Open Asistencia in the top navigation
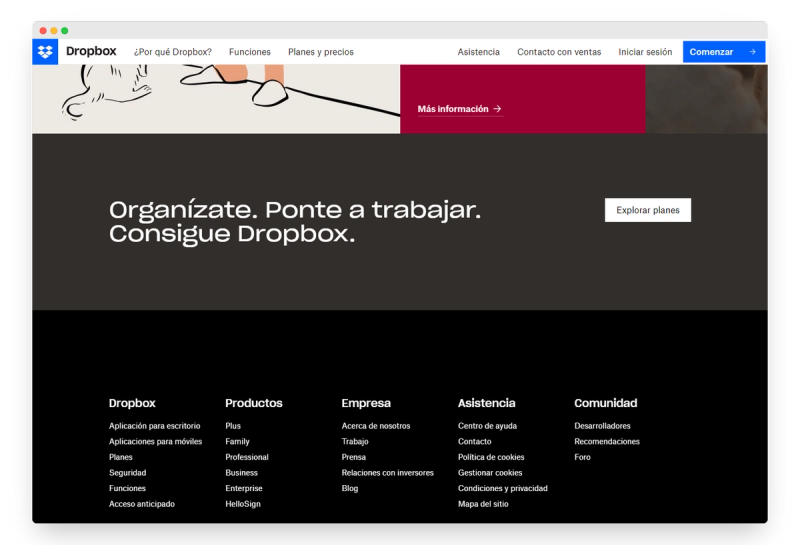800x545 pixels. [479, 52]
